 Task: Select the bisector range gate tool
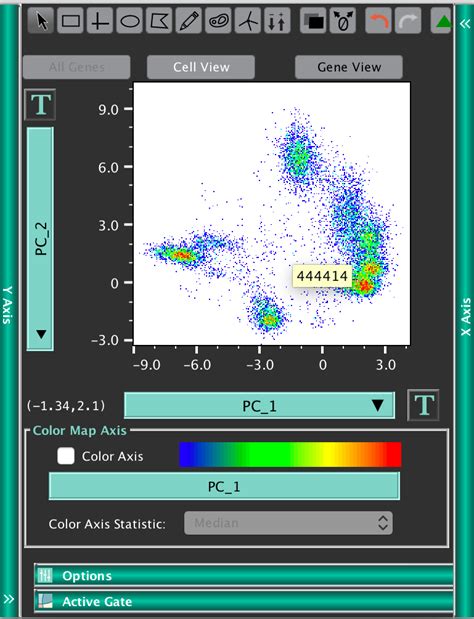tap(277, 21)
